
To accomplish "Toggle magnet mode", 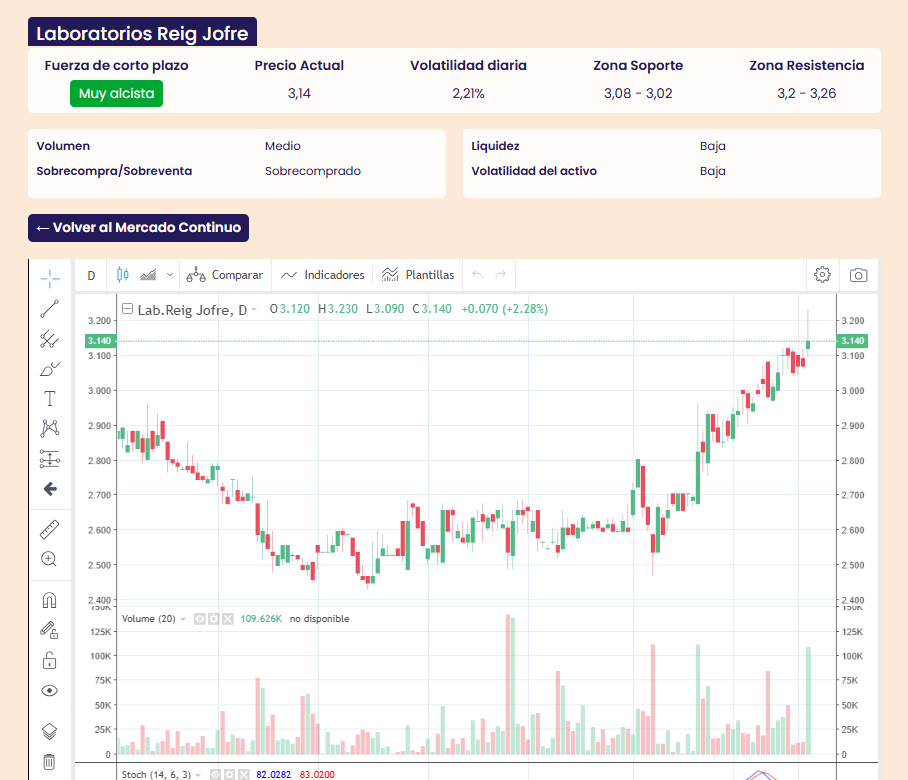I will 50,600.
